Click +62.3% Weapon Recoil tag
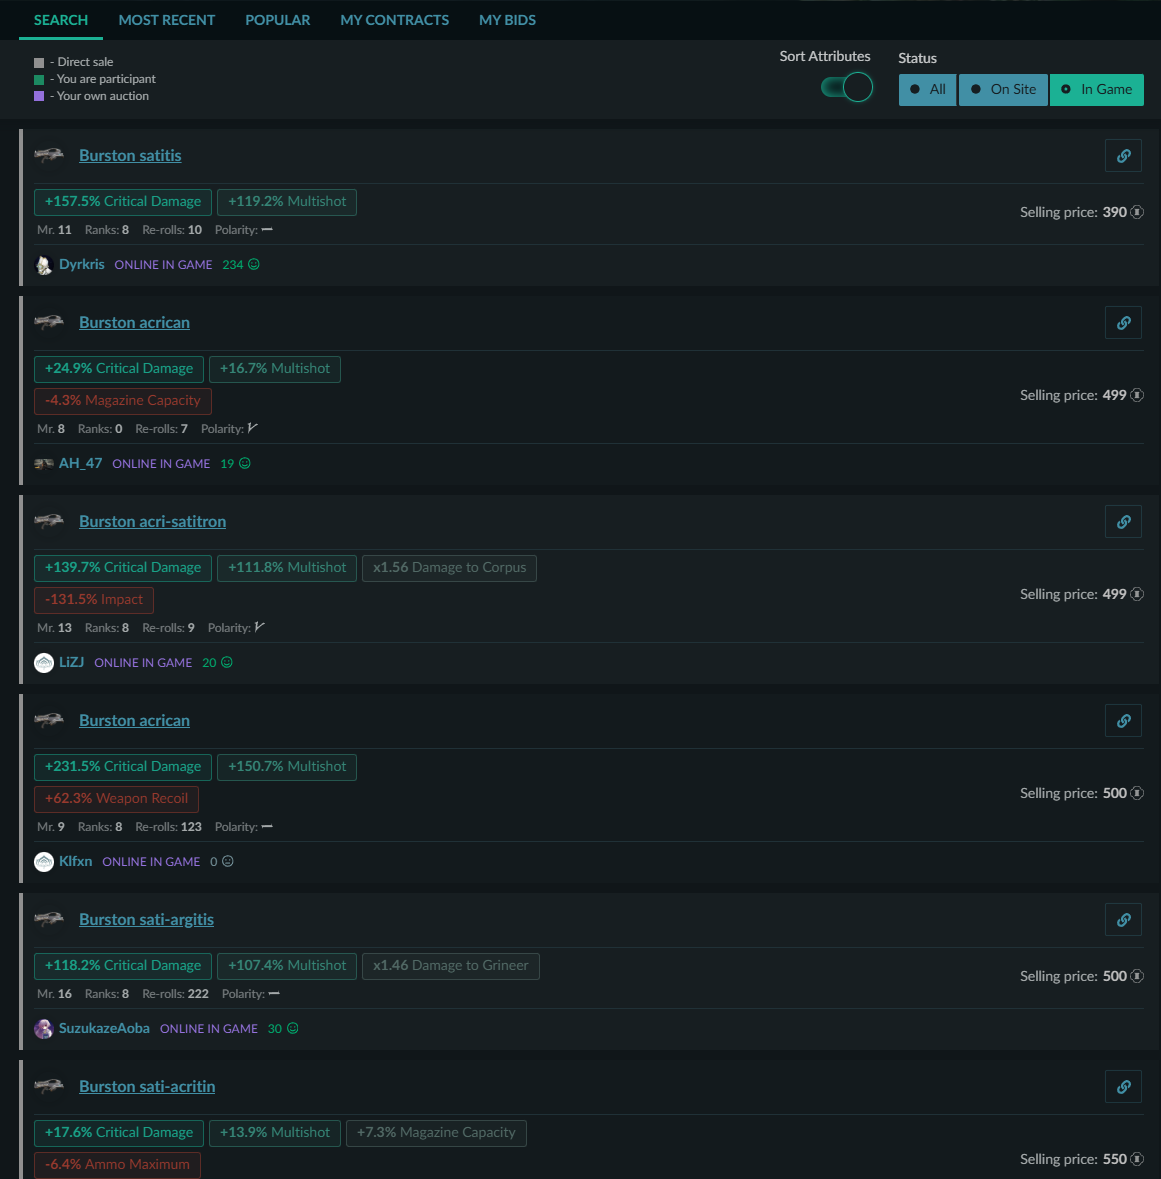 click(x=117, y=799)
